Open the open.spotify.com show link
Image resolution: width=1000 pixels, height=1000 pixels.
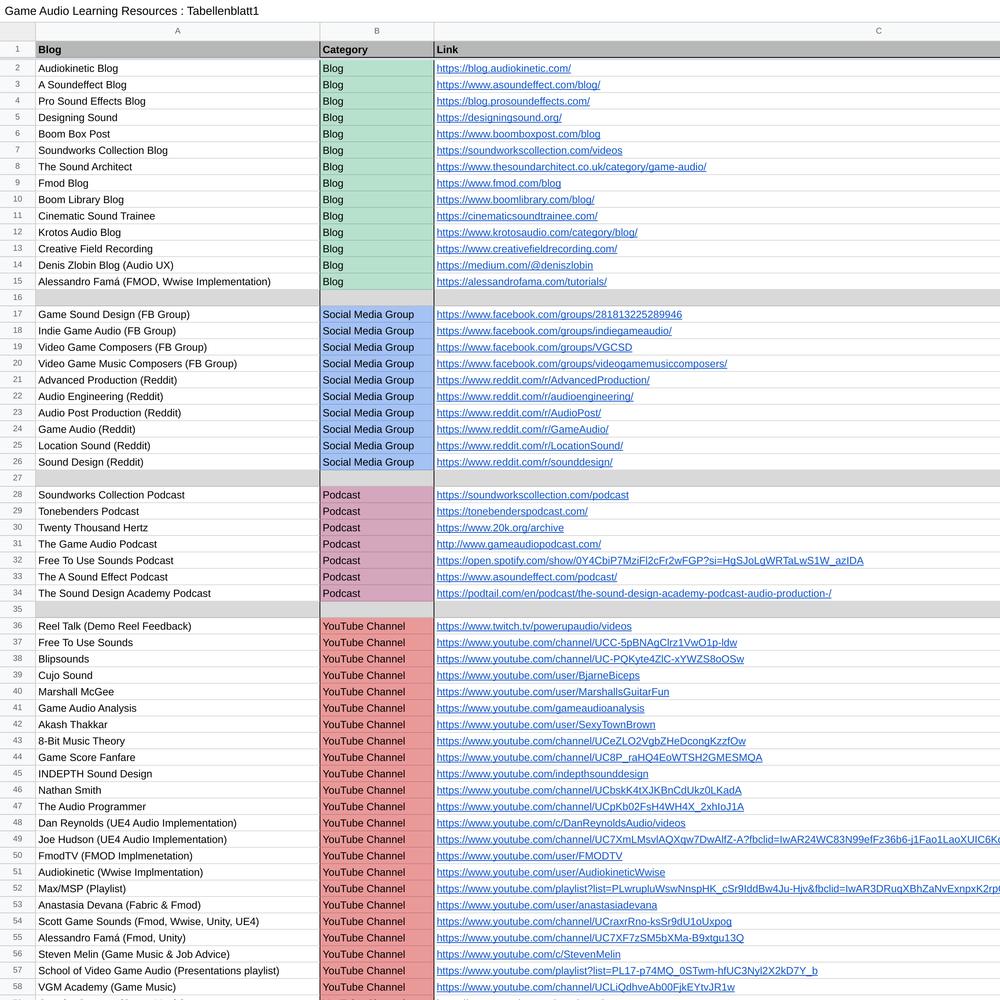(x=650, y=561)
